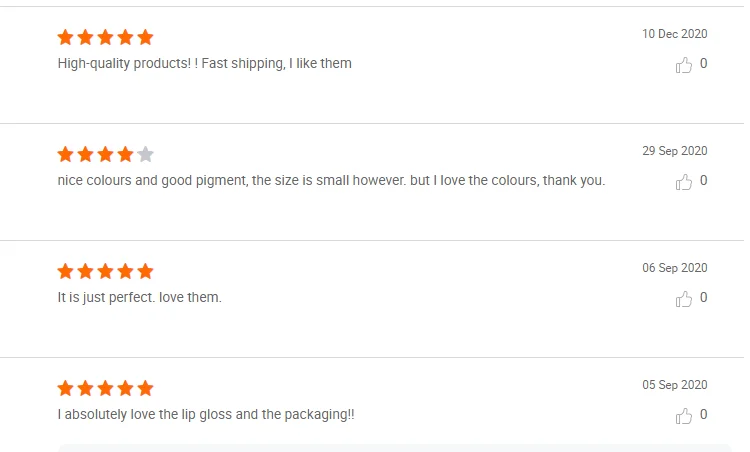Click the review text 'High-quality products! ! Fast shipping'
Viewport: 750px width, 452px height.
click(205, 63)
